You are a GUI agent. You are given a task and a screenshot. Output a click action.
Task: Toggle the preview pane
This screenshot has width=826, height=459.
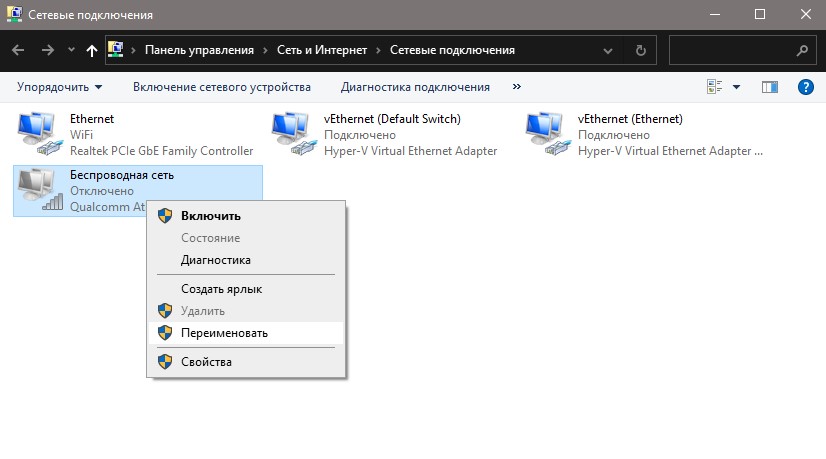[770, 87]
